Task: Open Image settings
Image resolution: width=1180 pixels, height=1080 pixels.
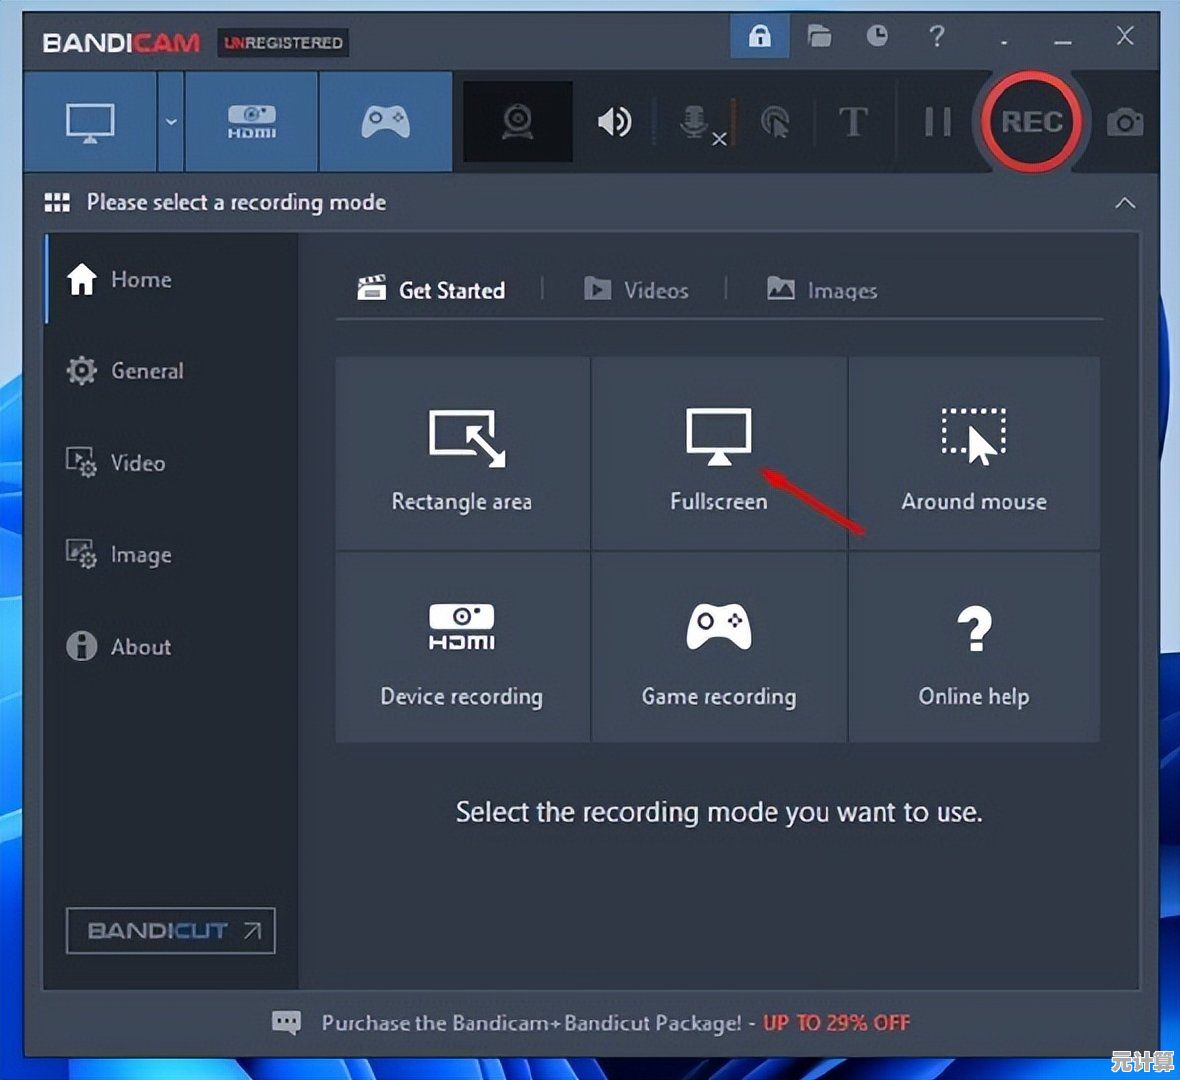Action: click(x=172, y=555)
